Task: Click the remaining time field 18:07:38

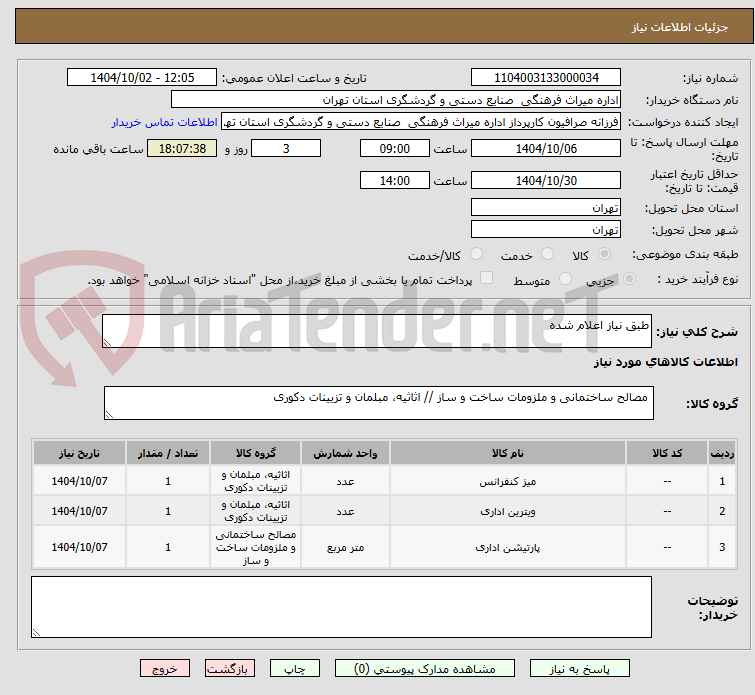Action: point(182,148)
